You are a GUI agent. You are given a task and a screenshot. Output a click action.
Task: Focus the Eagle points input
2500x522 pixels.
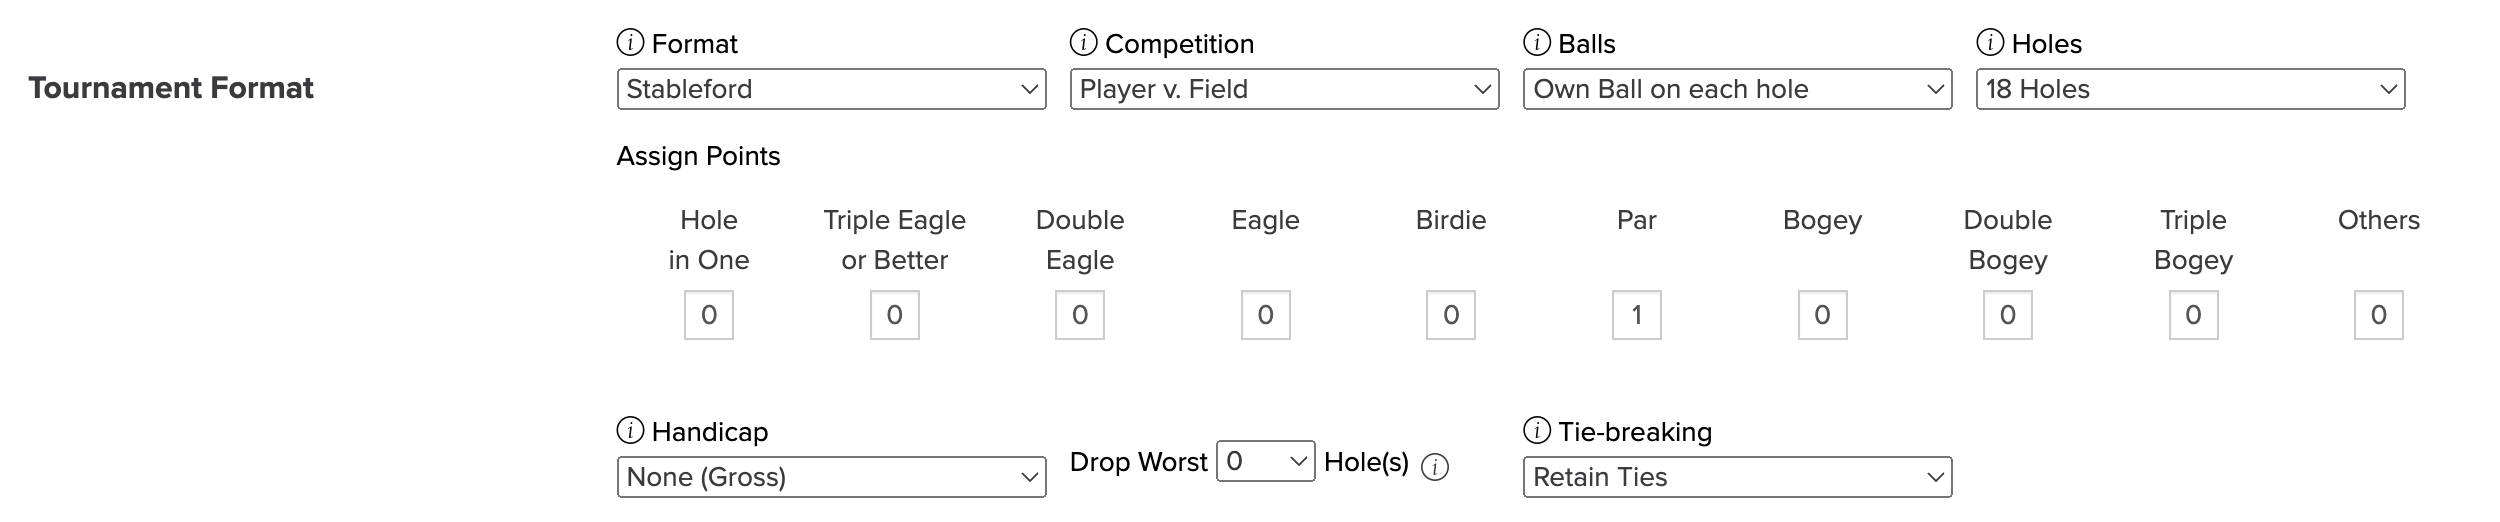pos(1266,315)
